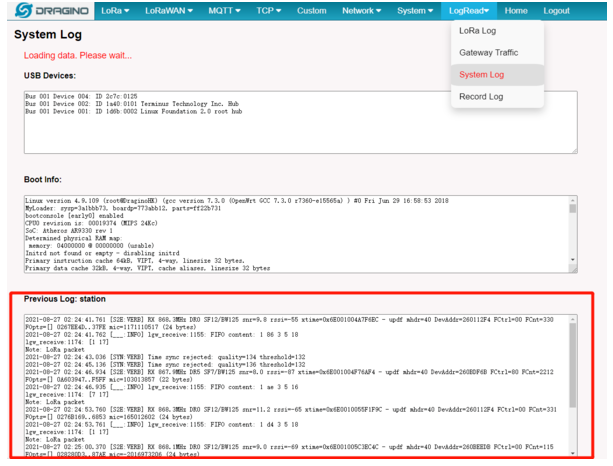The image size is (613, 466).
Task: Click the 'Determined physical RAM map' line
Action: tap(74, 238)
